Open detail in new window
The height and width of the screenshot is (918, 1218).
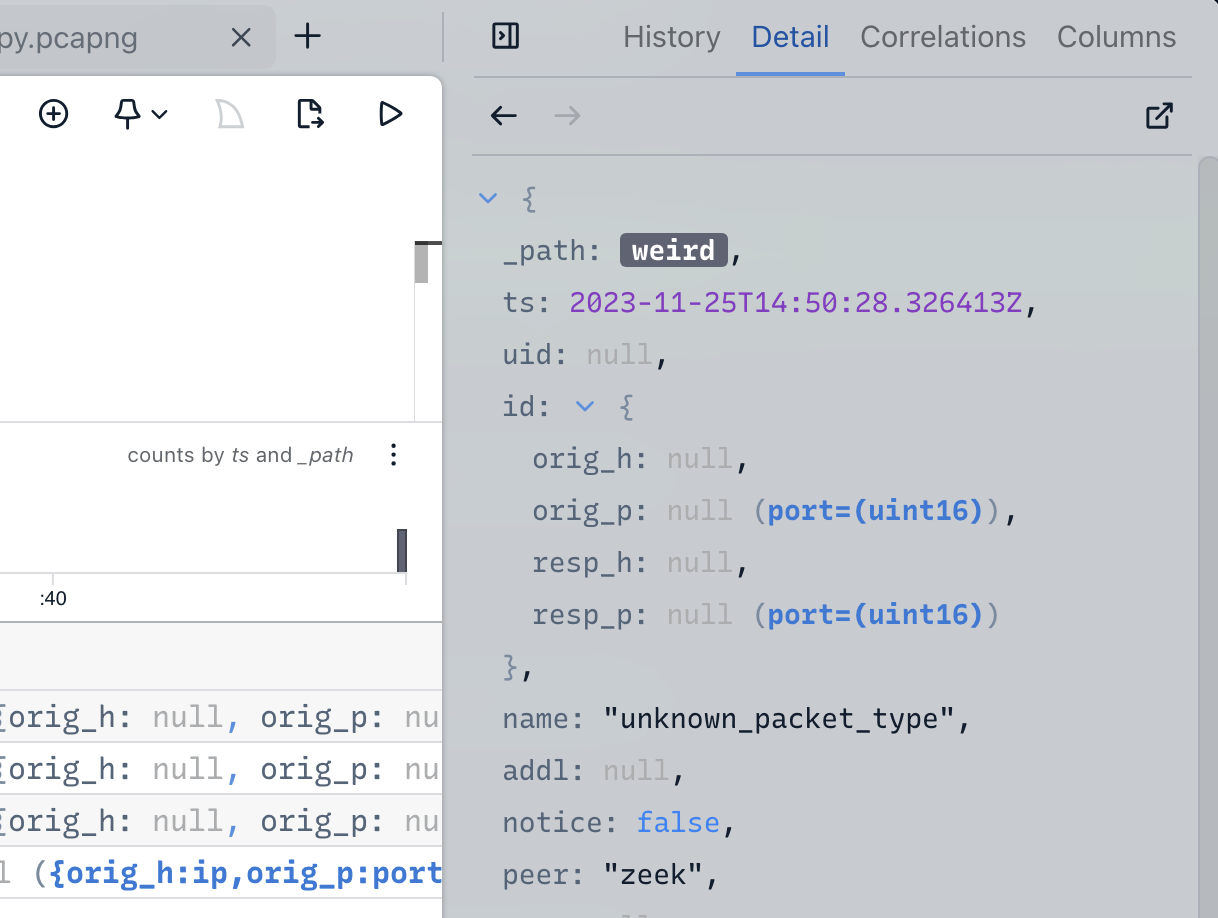[x=1158, y=116]
